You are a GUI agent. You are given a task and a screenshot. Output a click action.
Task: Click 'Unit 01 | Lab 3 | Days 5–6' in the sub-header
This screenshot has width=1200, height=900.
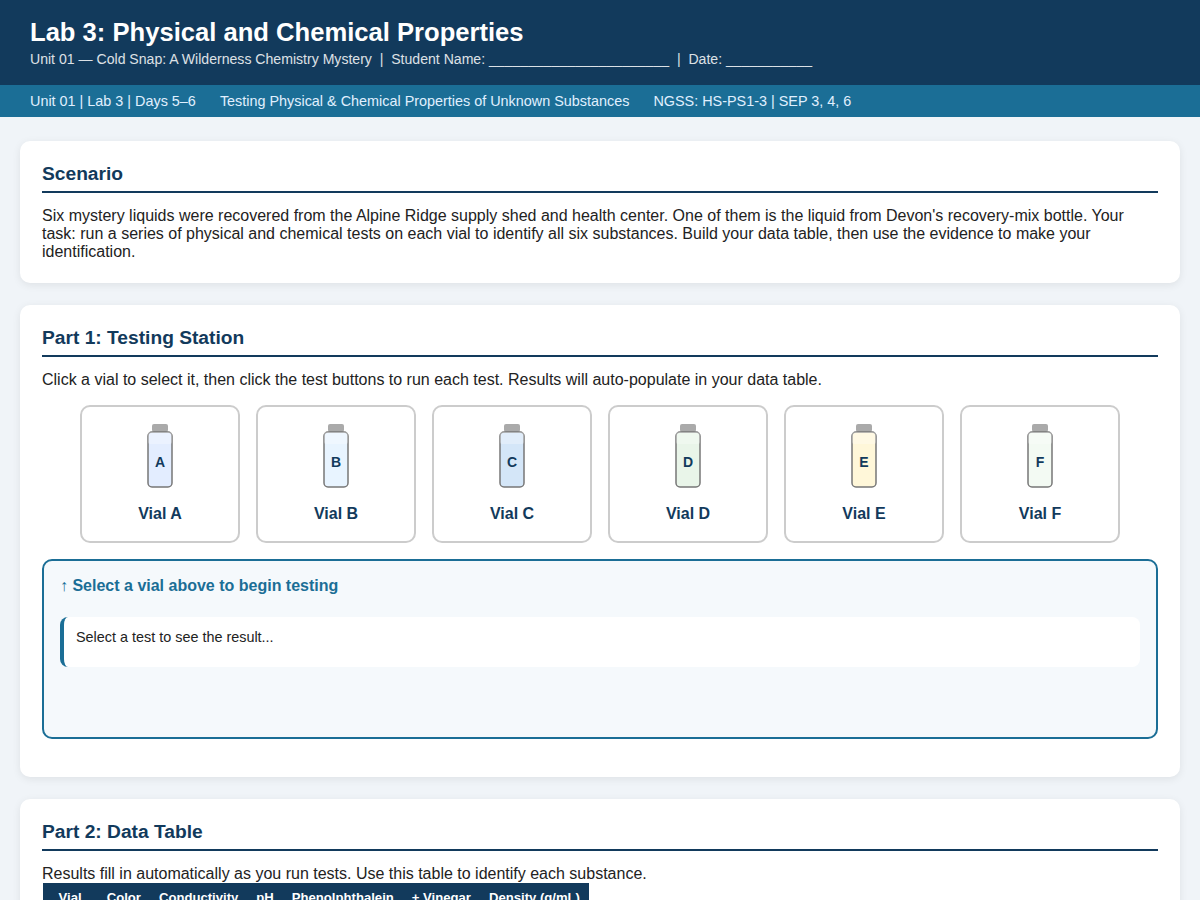113,101
